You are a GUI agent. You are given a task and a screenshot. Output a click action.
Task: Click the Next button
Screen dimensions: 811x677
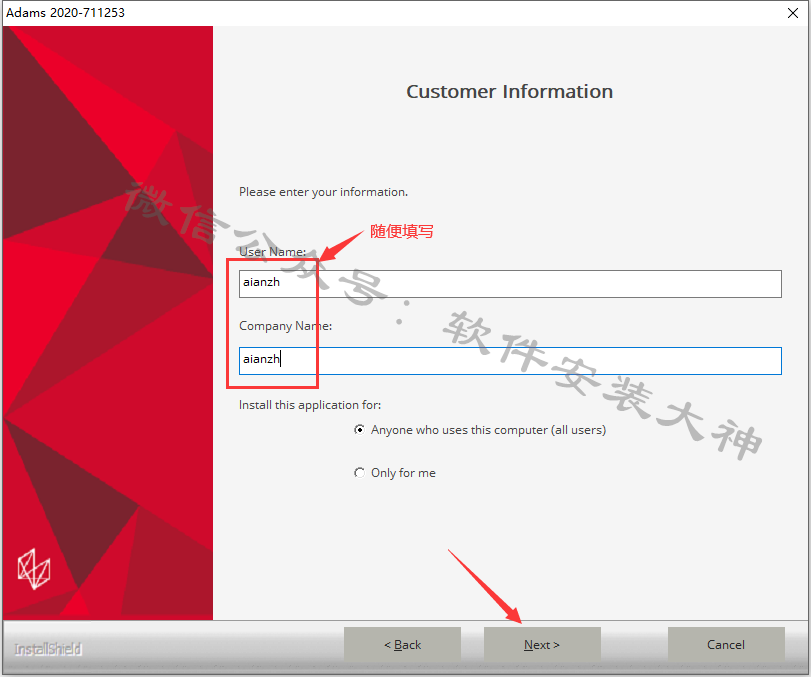pos(542,644)
